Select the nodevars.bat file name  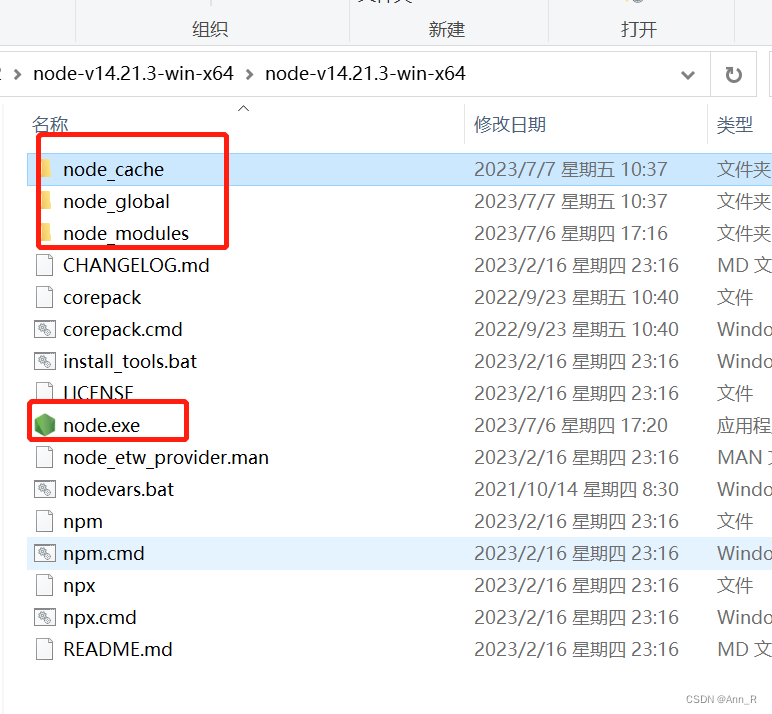119,489
